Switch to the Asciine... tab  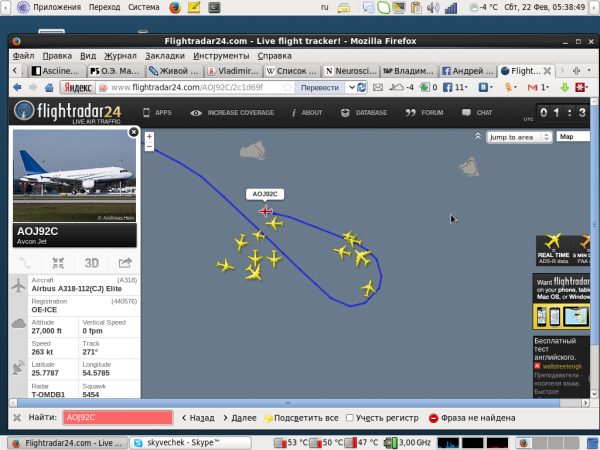[56, 71]
